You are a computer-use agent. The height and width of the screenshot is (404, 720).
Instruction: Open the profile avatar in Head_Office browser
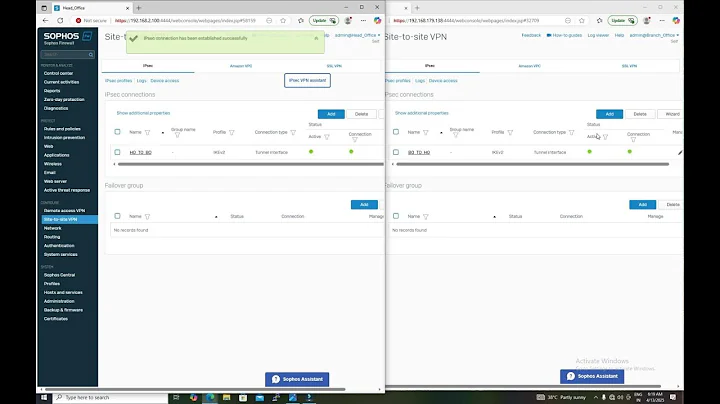point(348,21)
